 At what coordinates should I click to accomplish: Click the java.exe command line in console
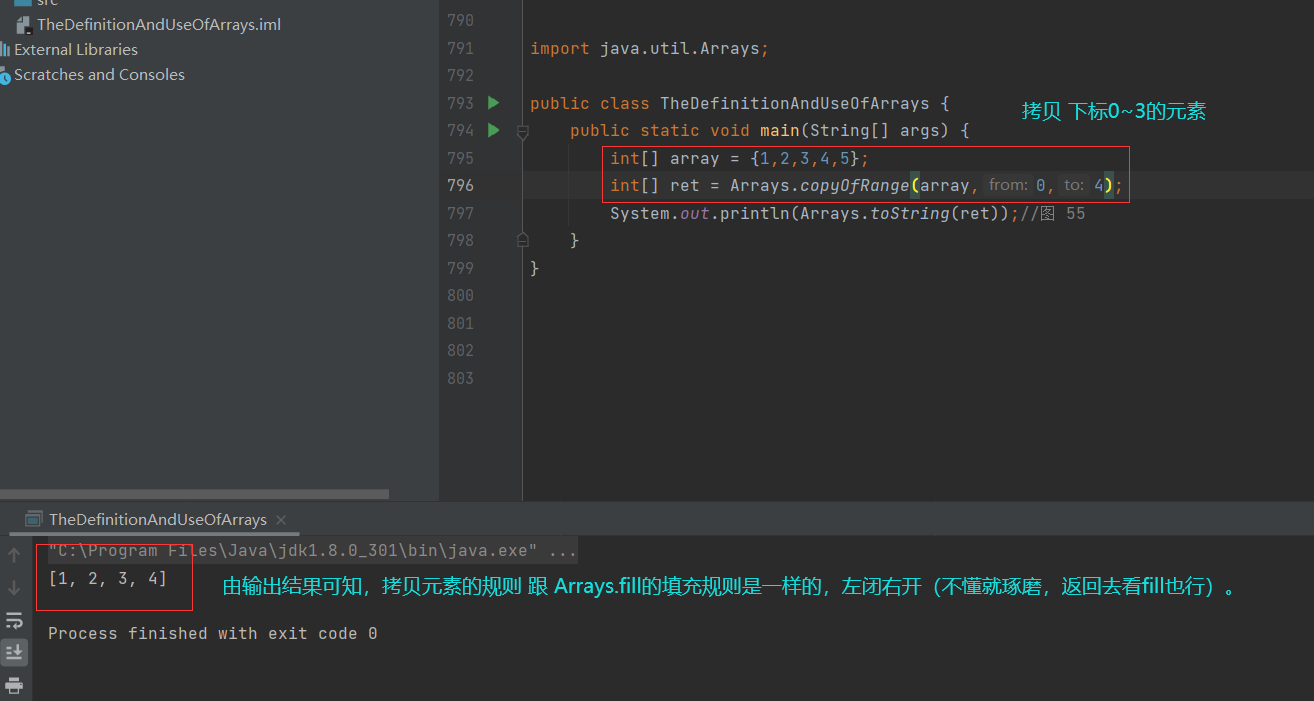[x=312, y=551]
